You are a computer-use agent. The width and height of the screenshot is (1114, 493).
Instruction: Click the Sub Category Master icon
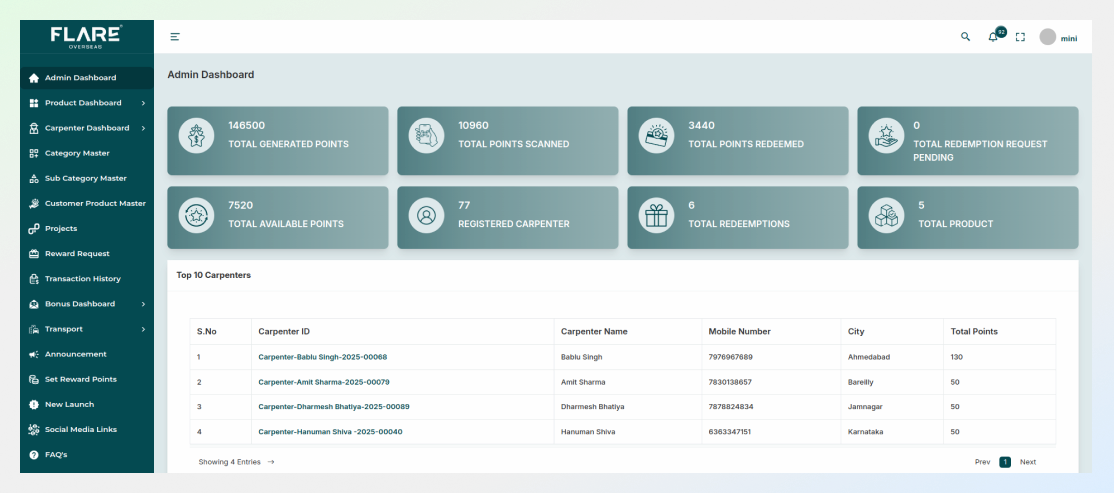(x=33, y=178)
